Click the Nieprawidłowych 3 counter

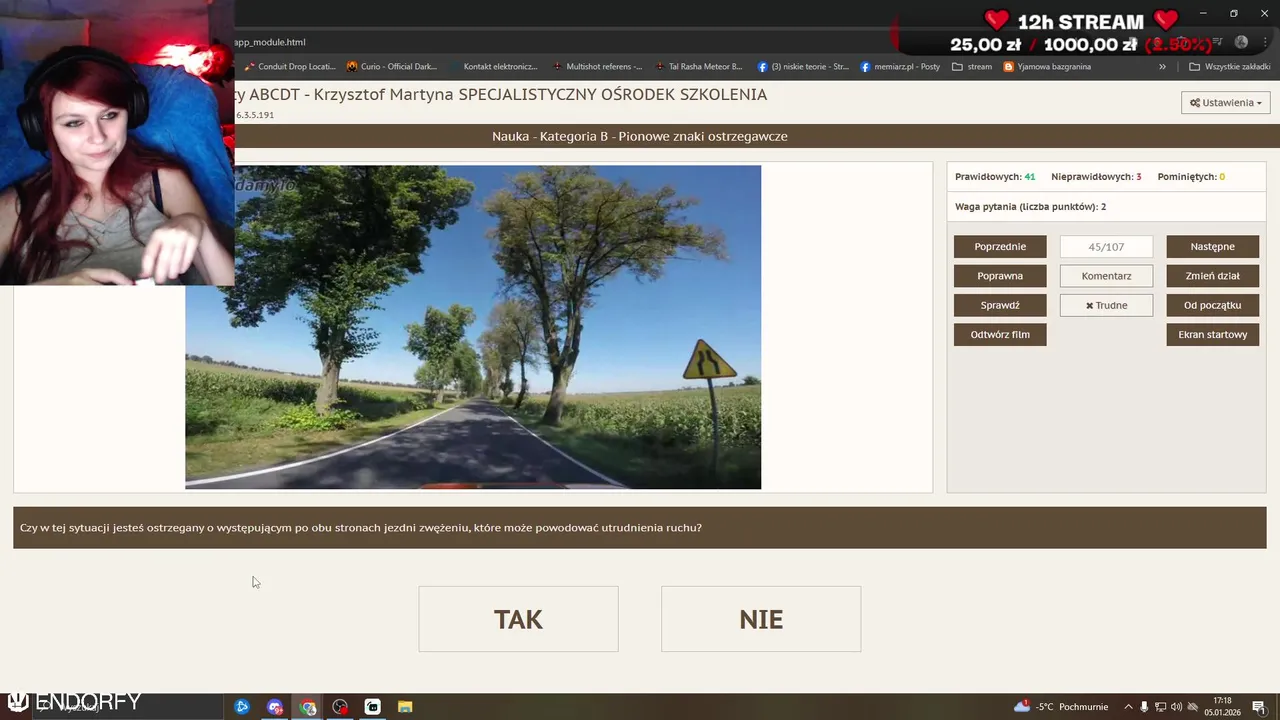pyautogui.click(x=1096, y=177)
